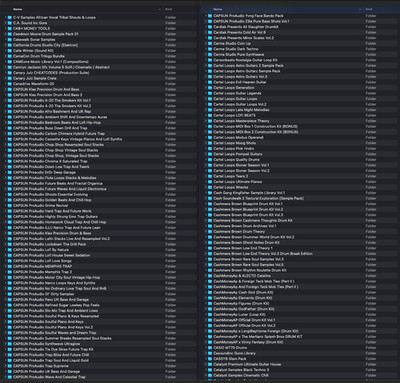Click folder icon of CAPSUN ProAudio Yvng Face Bando Pack
400x383 pixels.
(x=210, y=16)
